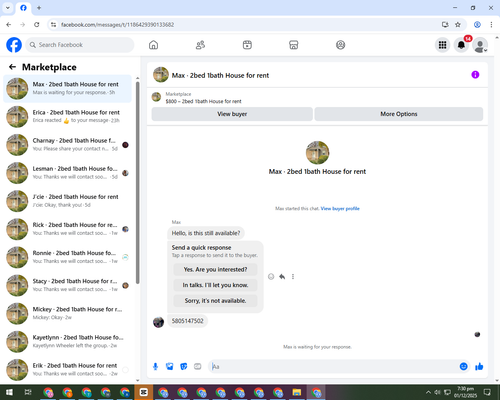500x400 pixels.
Task: Open Kayetlynn conversation in list
Action: pos(67,341)
